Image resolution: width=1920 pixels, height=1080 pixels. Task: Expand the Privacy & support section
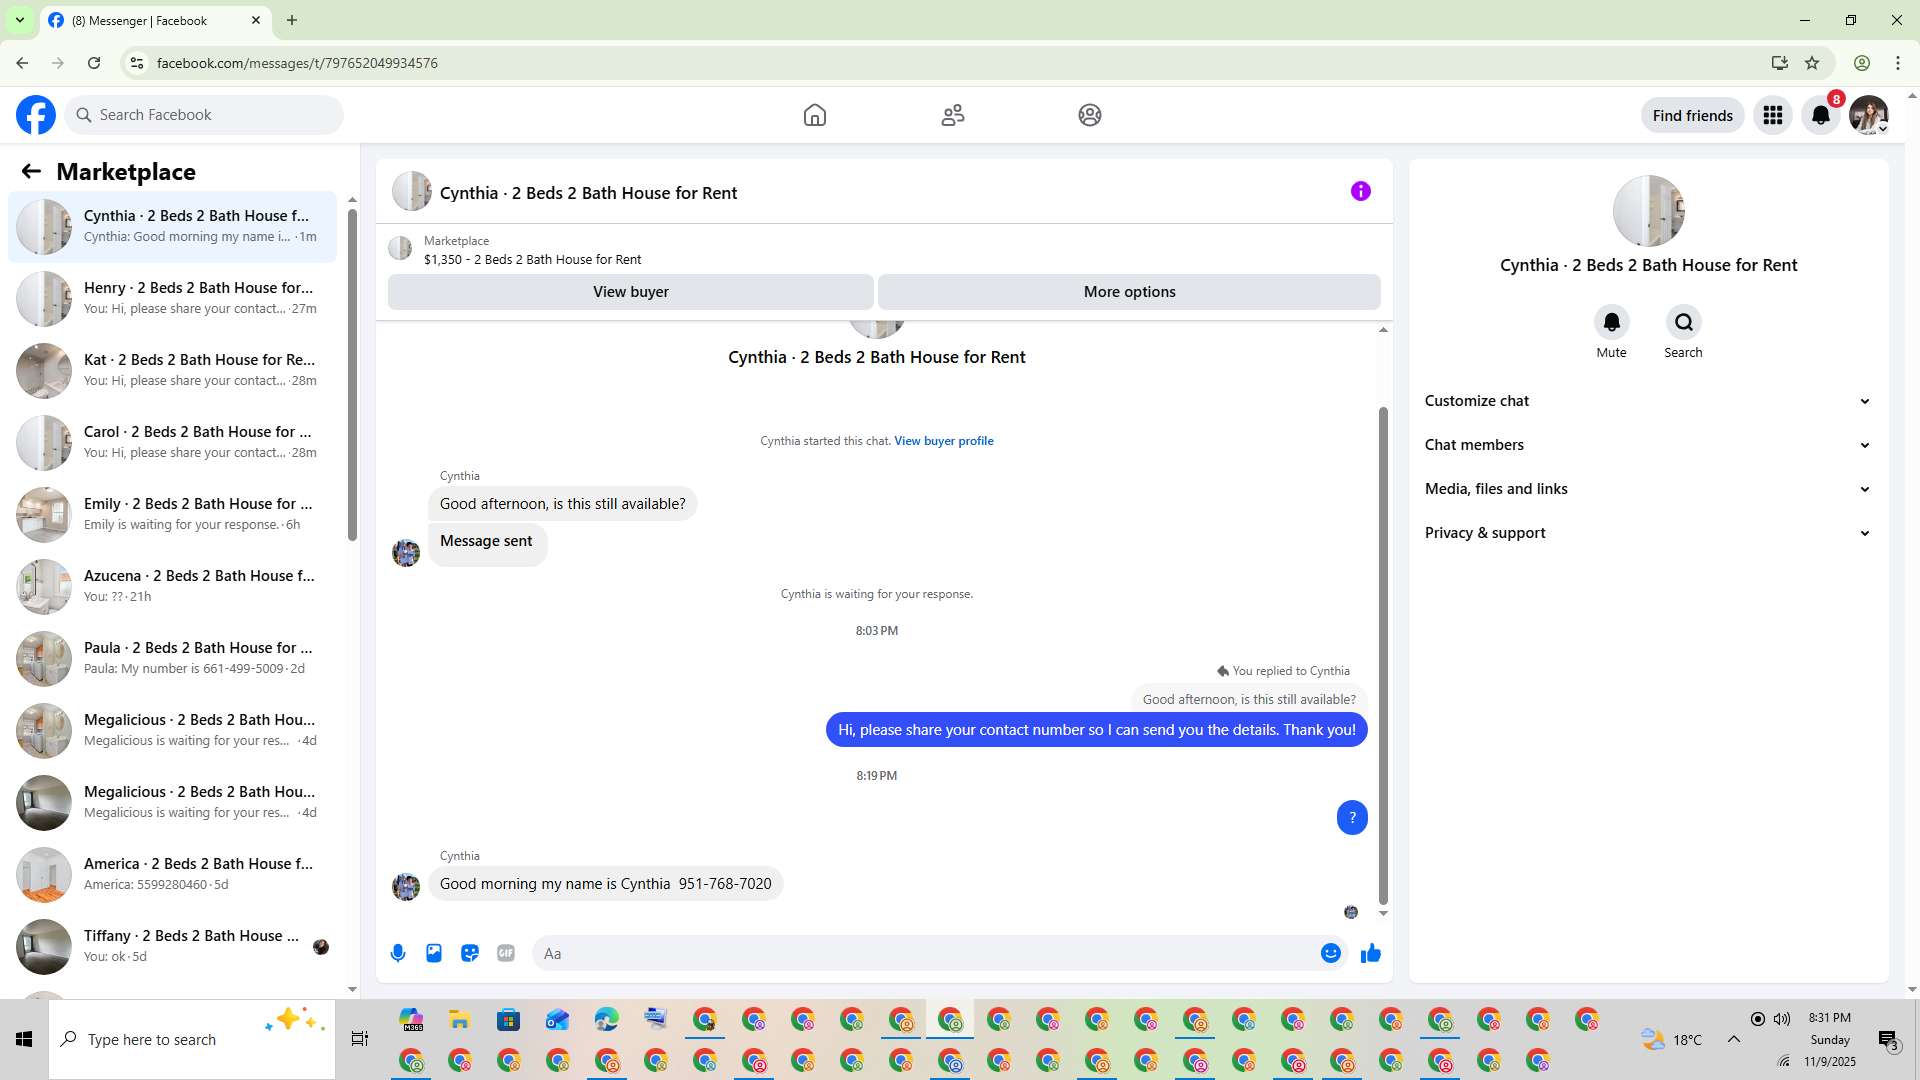1648,533
